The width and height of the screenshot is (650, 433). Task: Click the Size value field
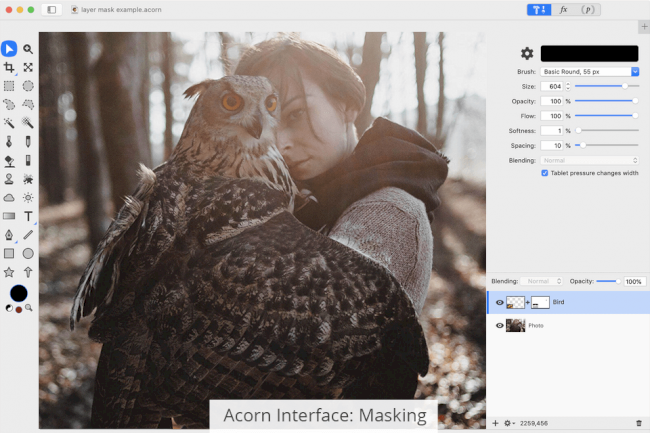coord(552,86)
